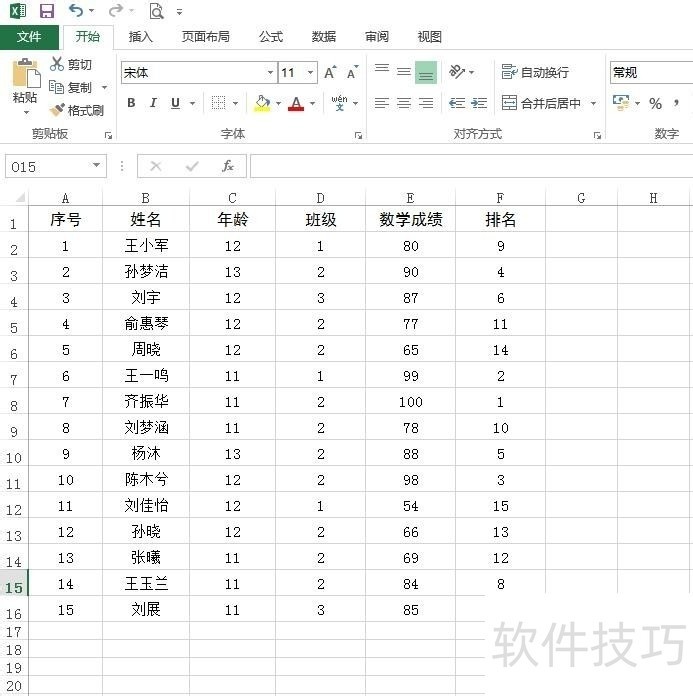This screenshot has height=696, width=693.
Task: Expand the font color dropdown arrow
Action: [x=313, y=103]
